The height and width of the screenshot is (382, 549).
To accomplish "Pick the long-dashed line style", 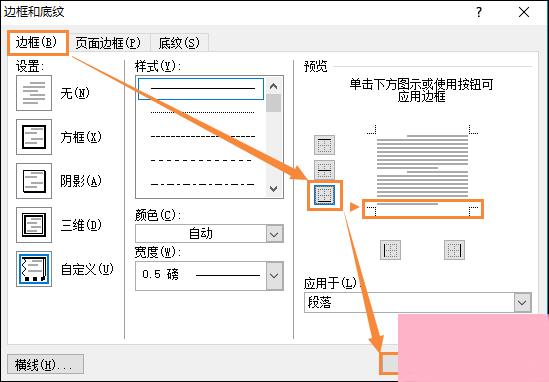I will pyautogui.click(x=201, y=161).
